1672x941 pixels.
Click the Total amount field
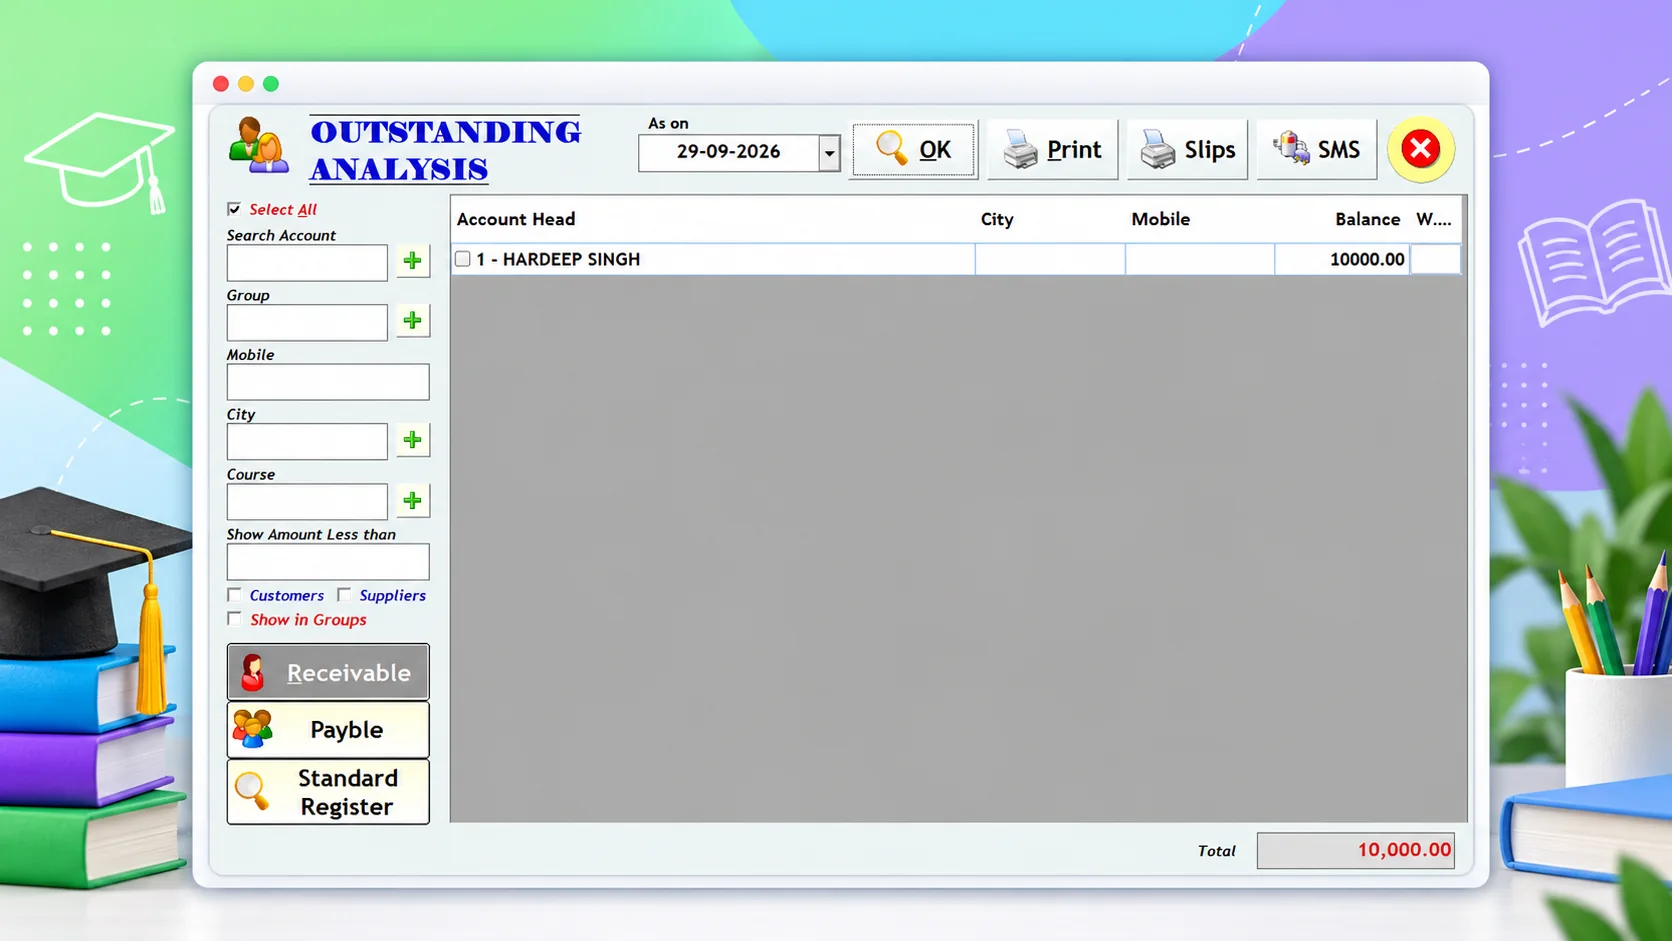coord(1355,850)
